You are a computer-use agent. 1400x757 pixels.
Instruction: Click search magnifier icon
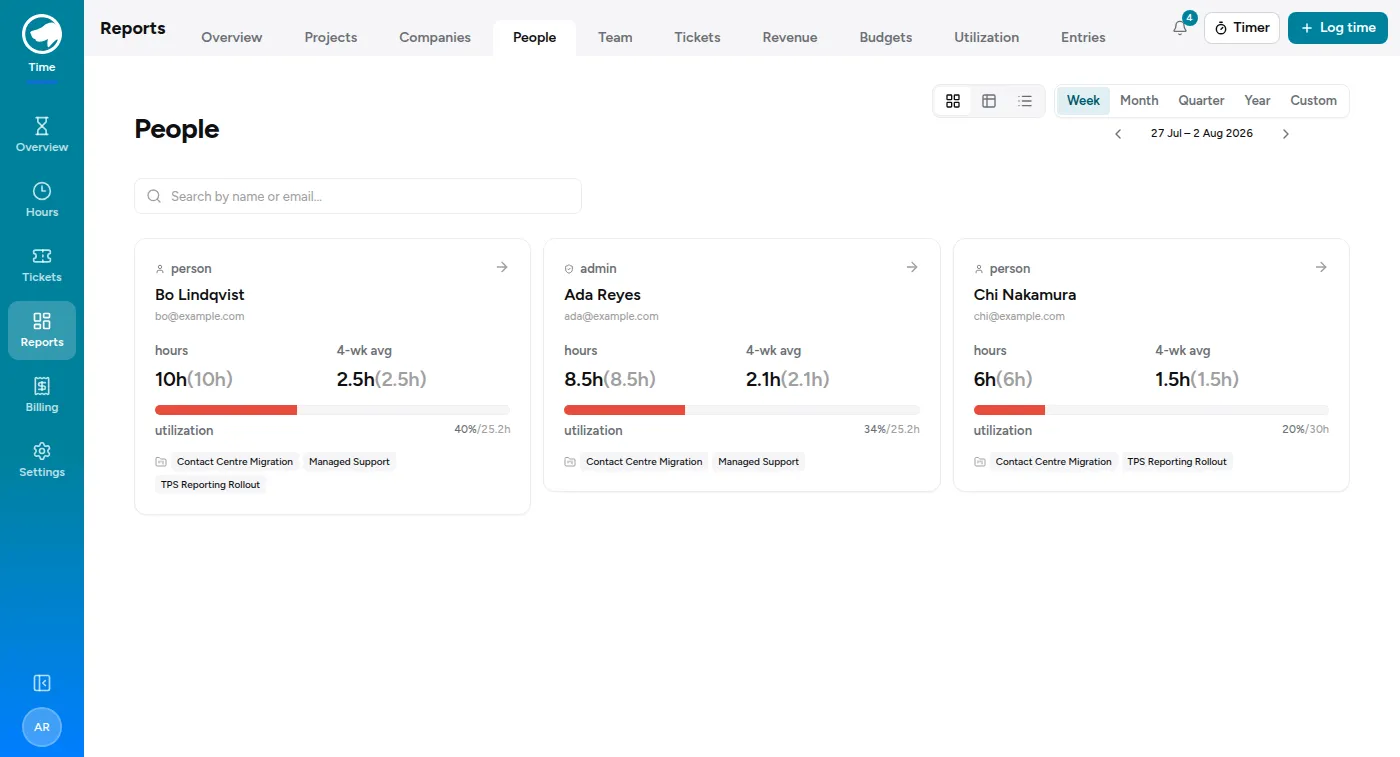coord(154,196)
